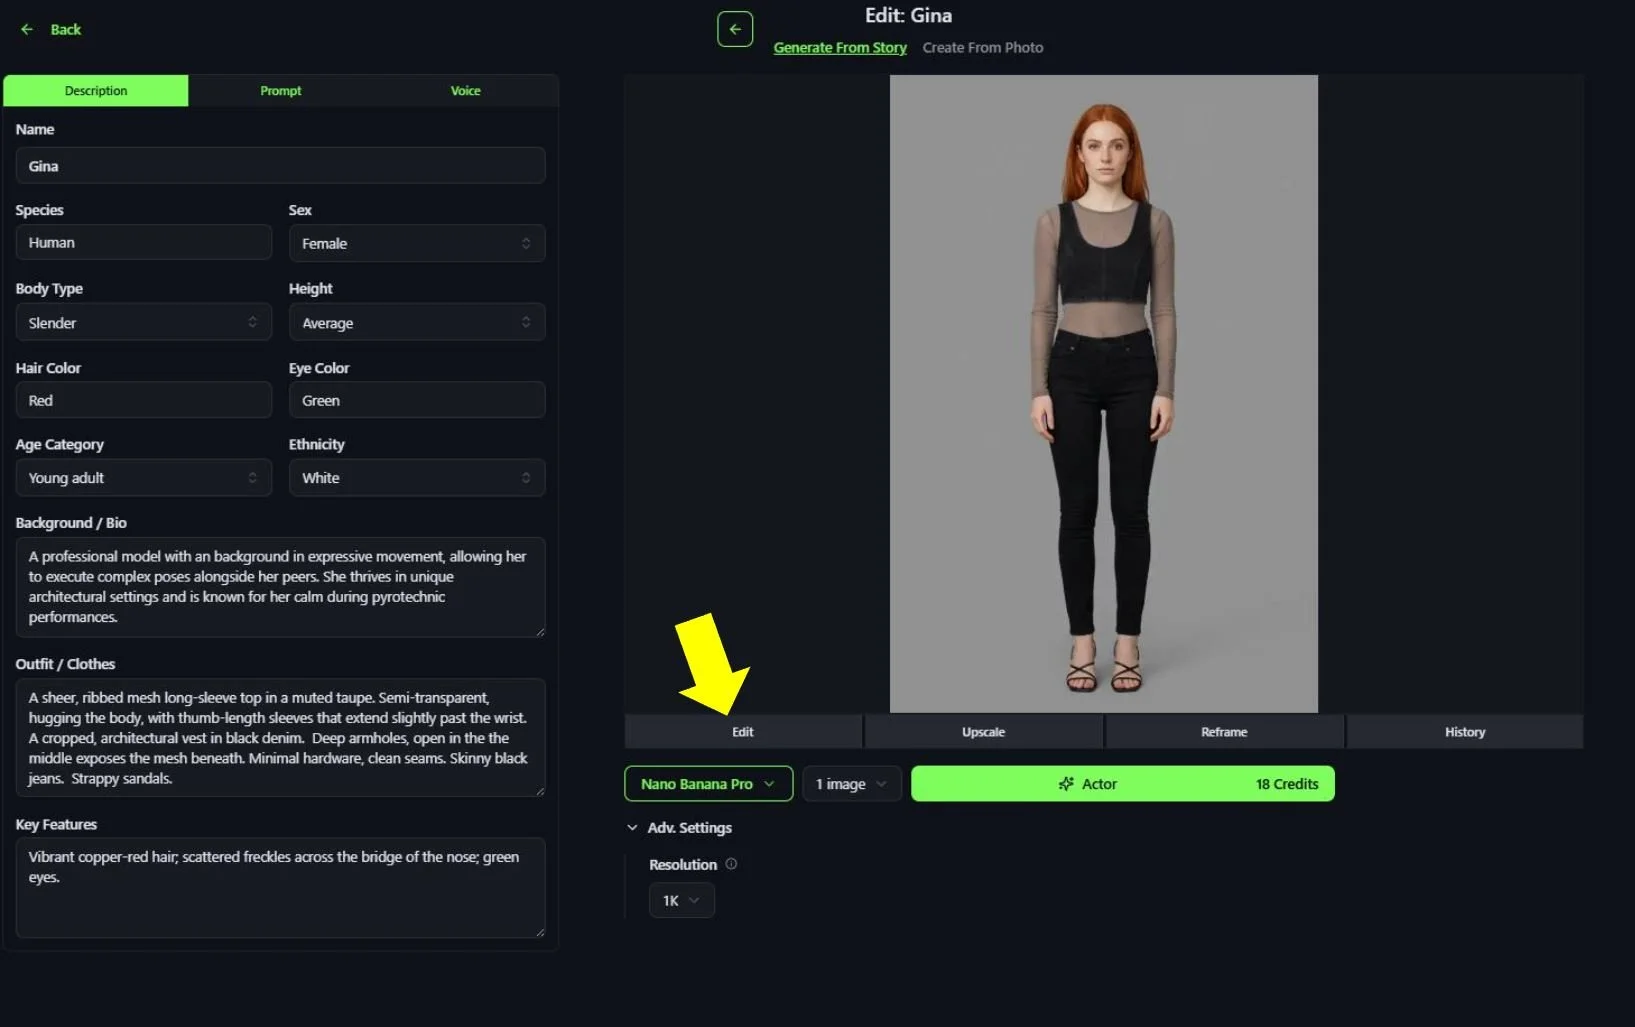This screenshot has width=1635, height=1027.
Task: Open the Nano Banana Pro model dropdown
Action: [707, 784]
